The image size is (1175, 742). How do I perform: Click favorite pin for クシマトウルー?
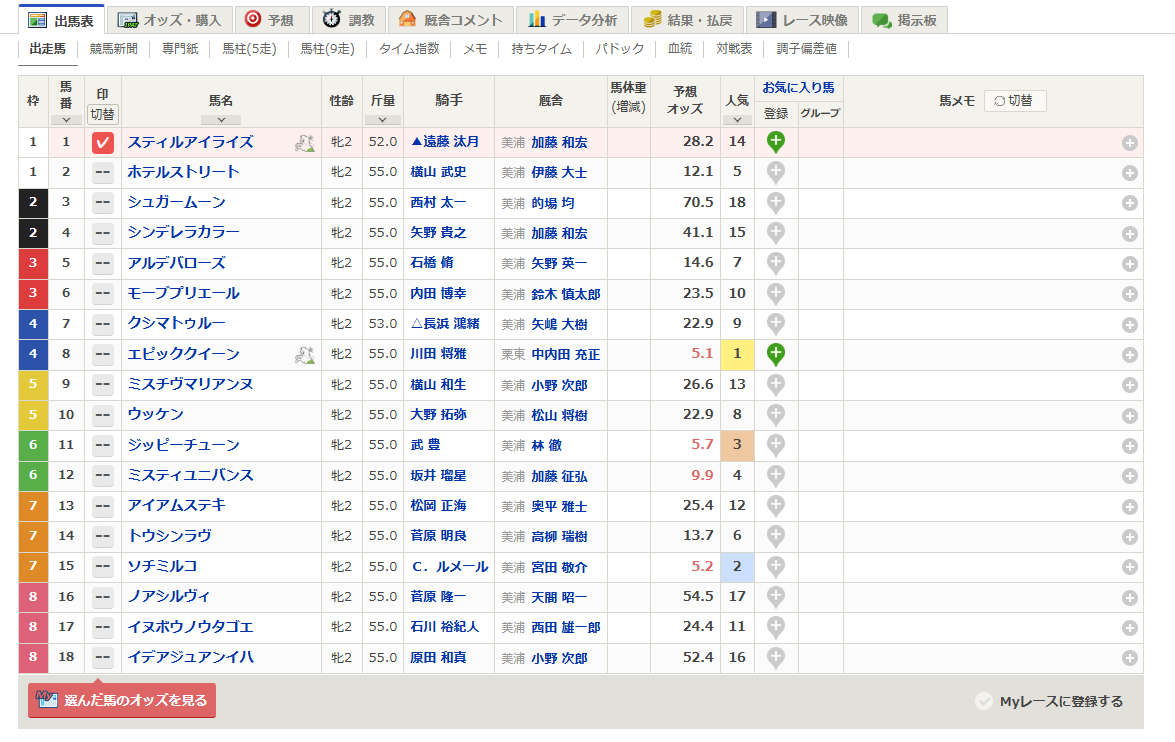pyautogui.click(x=776, y=324)
